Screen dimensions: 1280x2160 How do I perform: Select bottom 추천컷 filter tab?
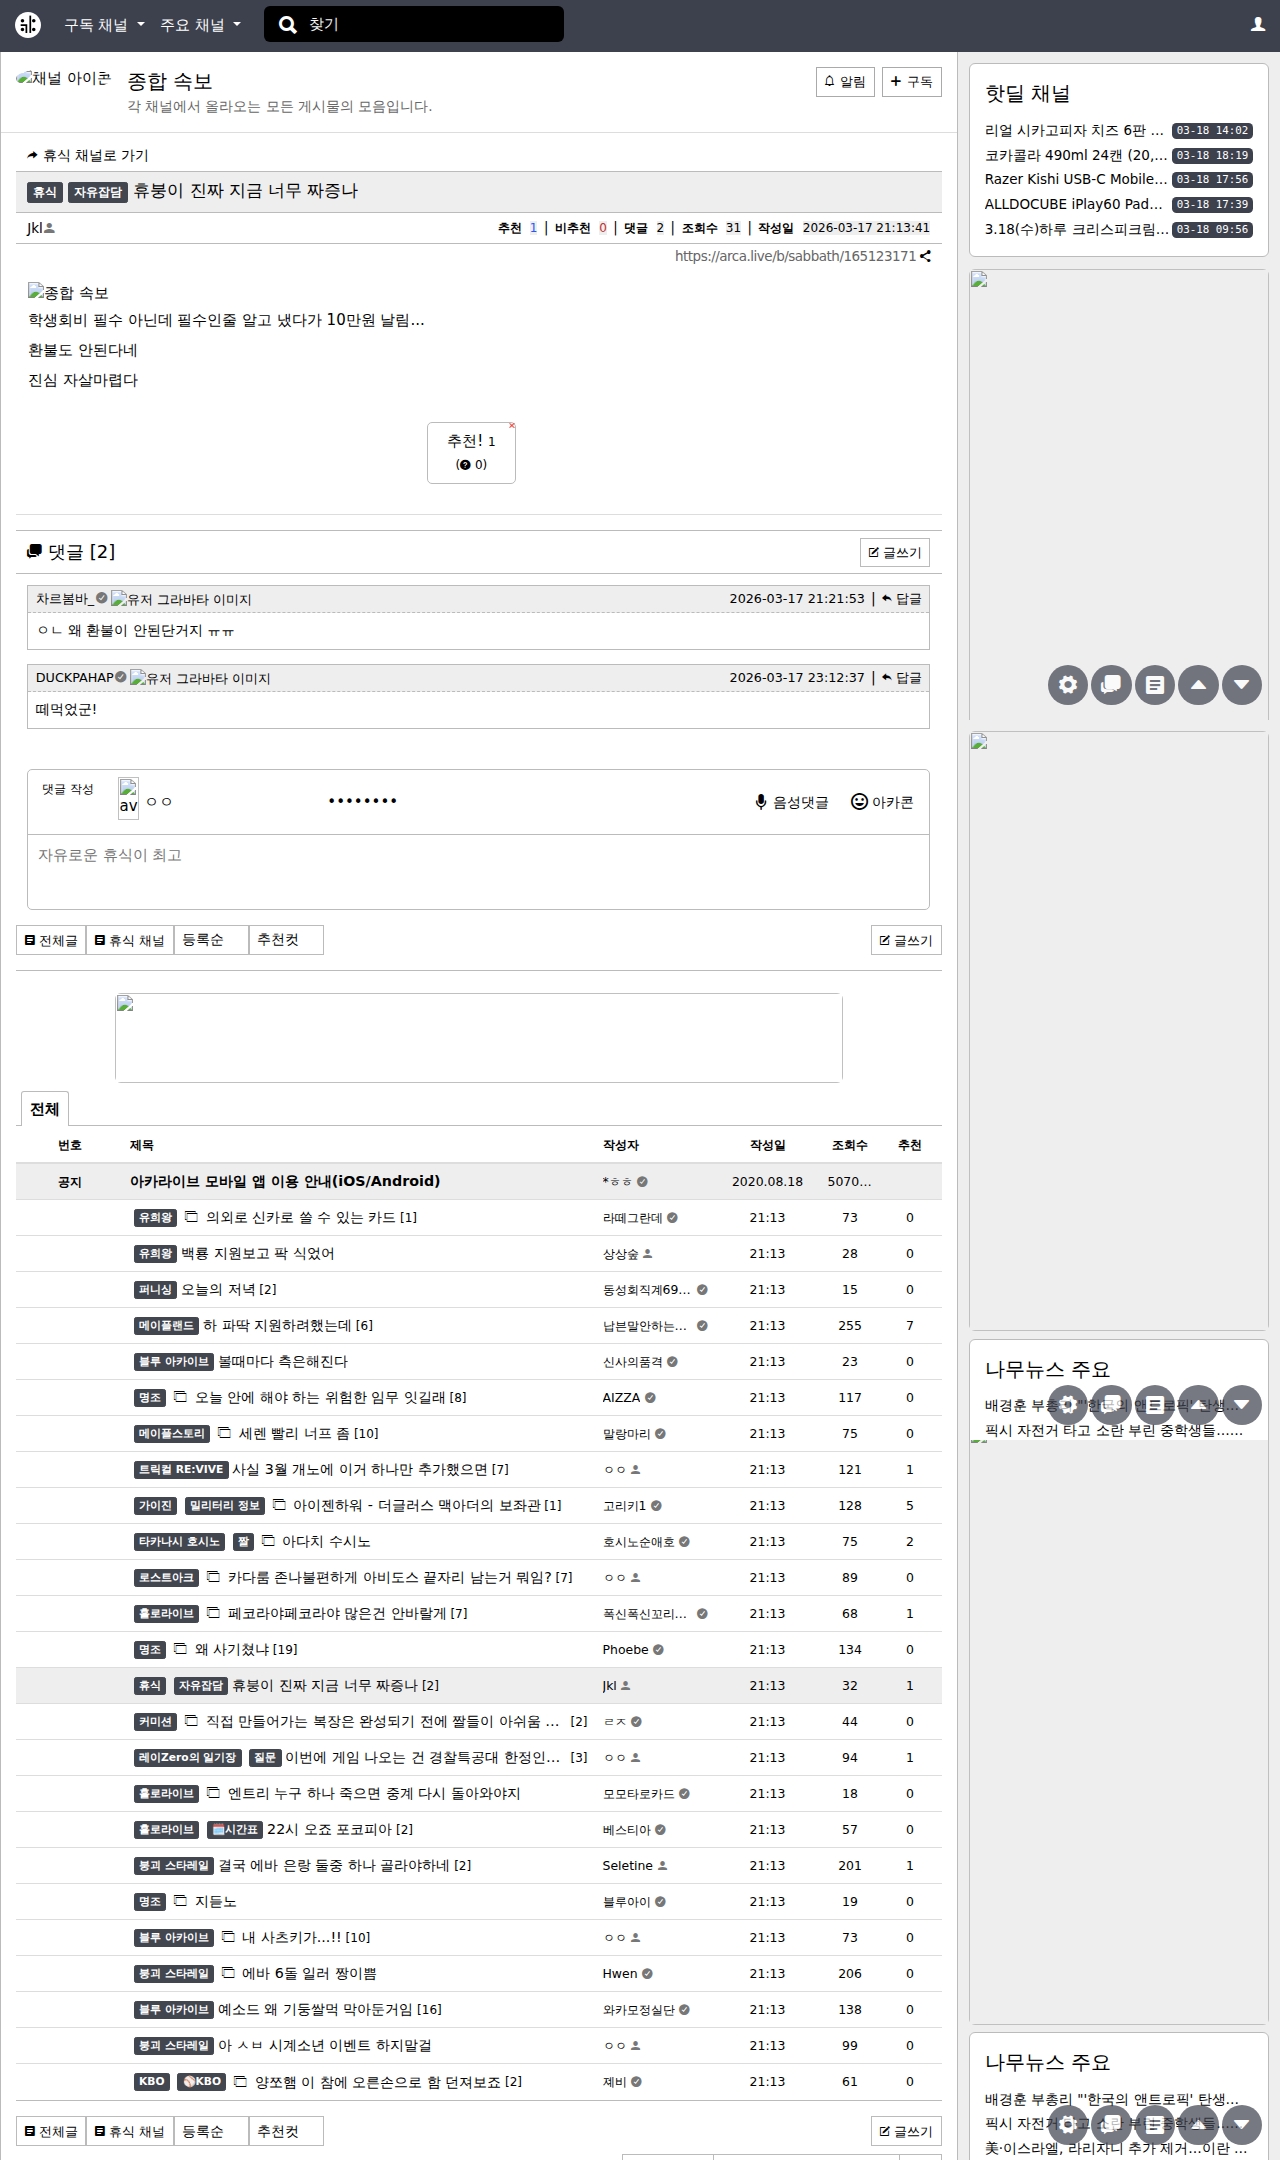[286, 2131]
